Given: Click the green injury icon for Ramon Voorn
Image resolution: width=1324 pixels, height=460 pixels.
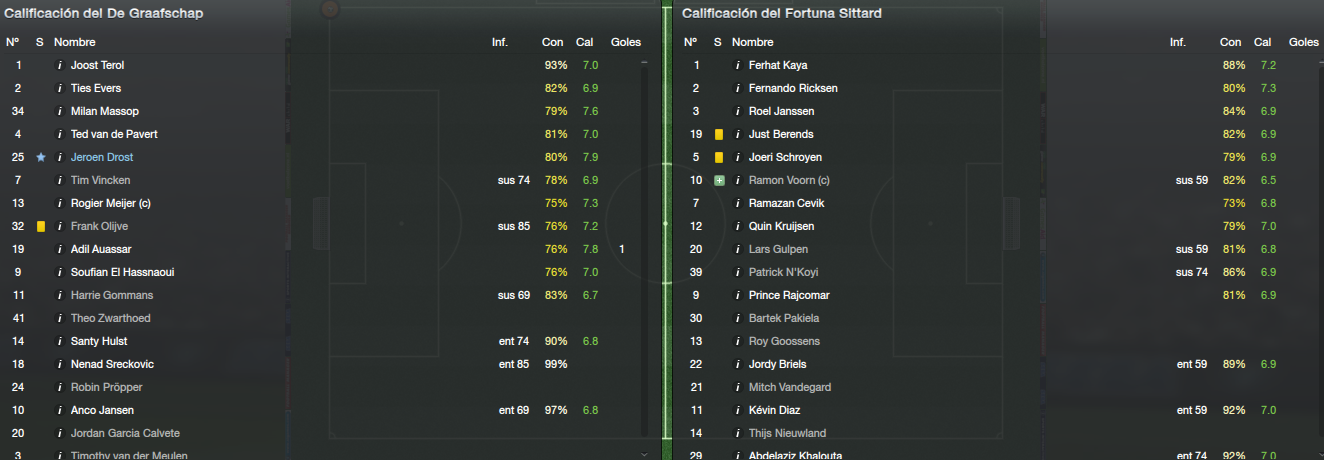Looking at the screenshot, I should pos(719,180).
